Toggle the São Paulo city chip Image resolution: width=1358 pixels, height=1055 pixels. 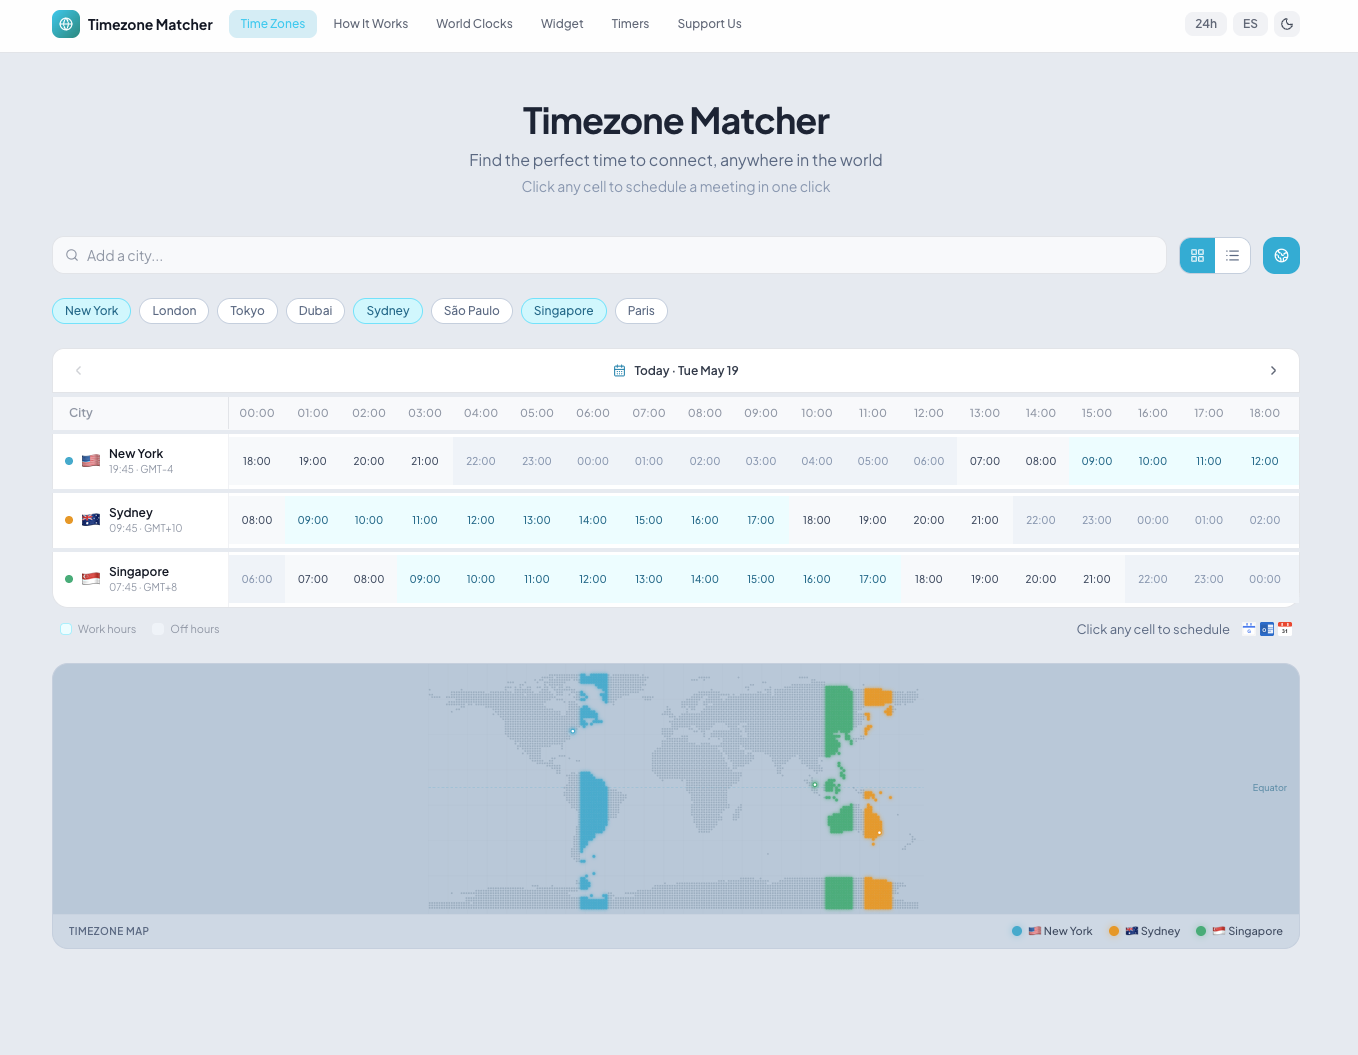pos(472,311)
